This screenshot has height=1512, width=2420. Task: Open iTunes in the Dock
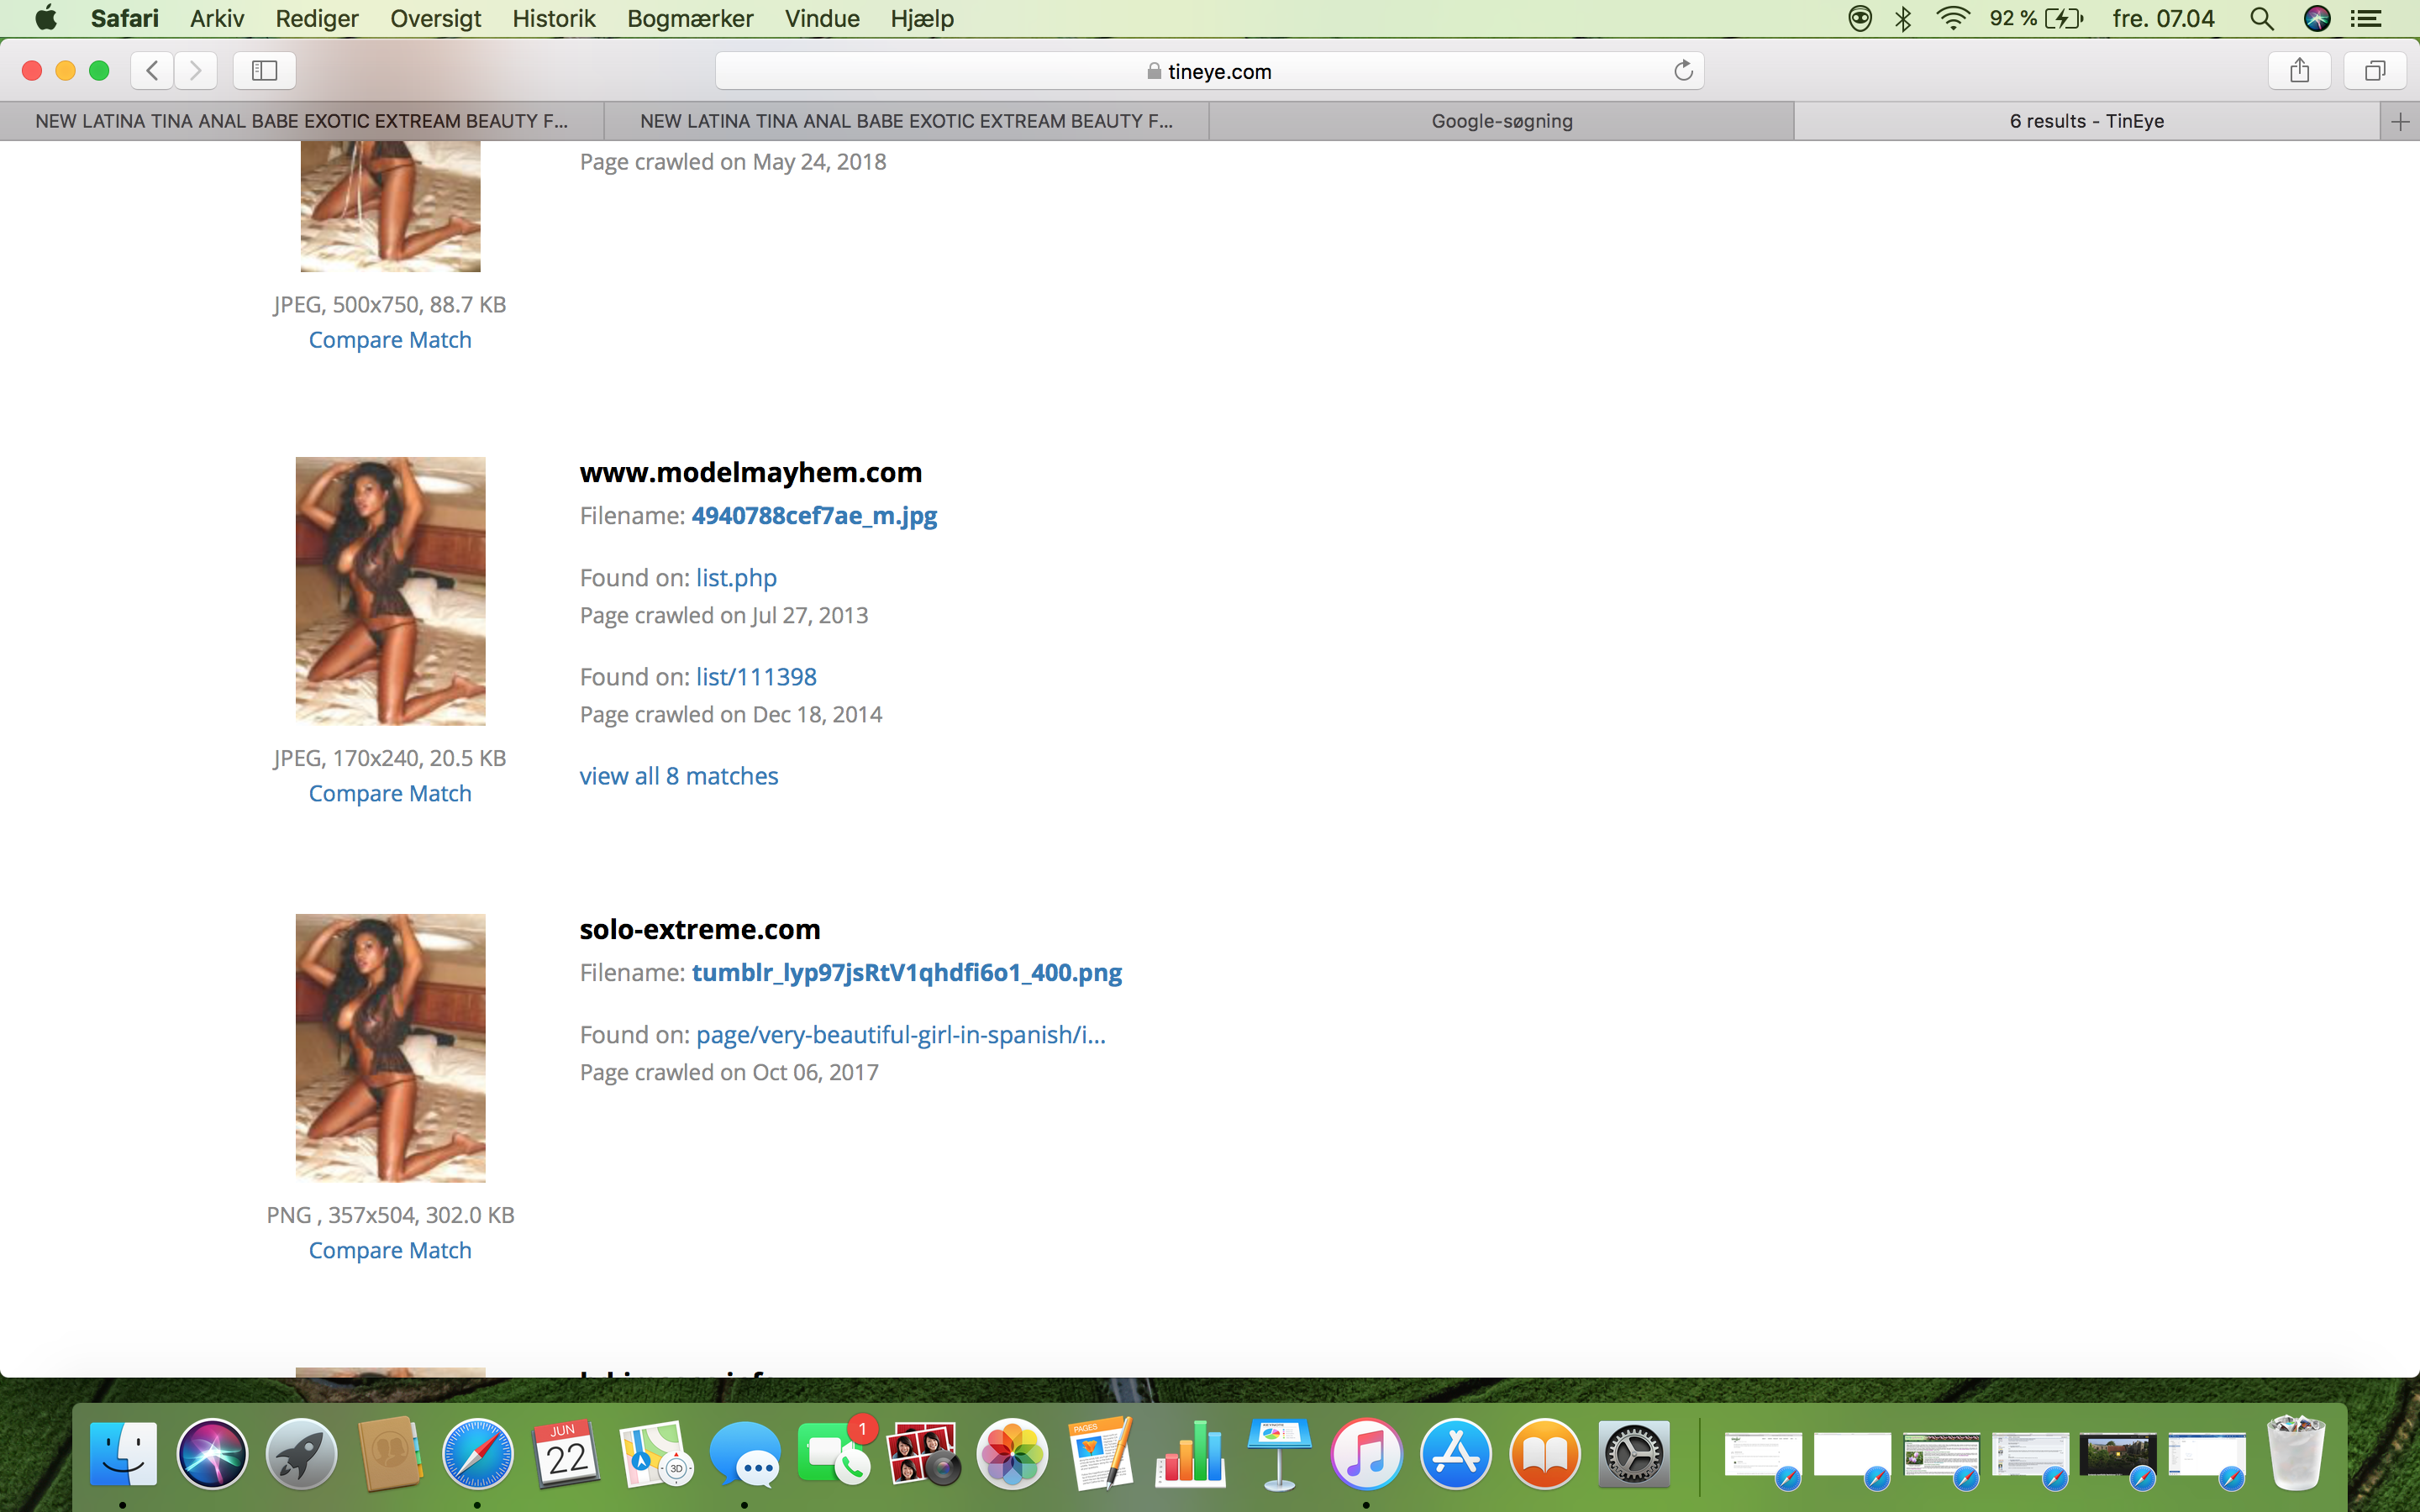[x=1367, y=1454]
